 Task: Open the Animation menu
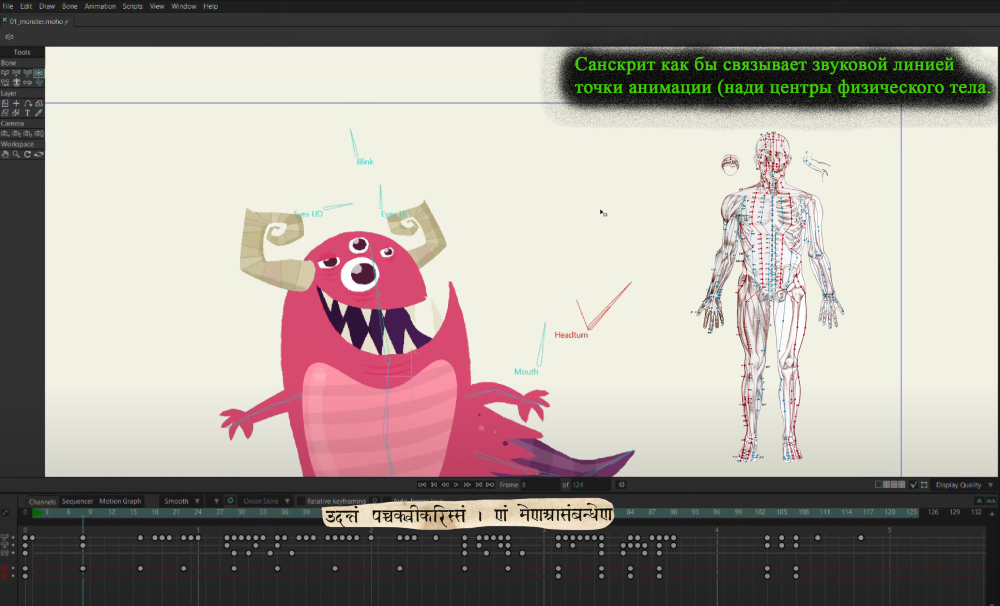coord(100,6)
